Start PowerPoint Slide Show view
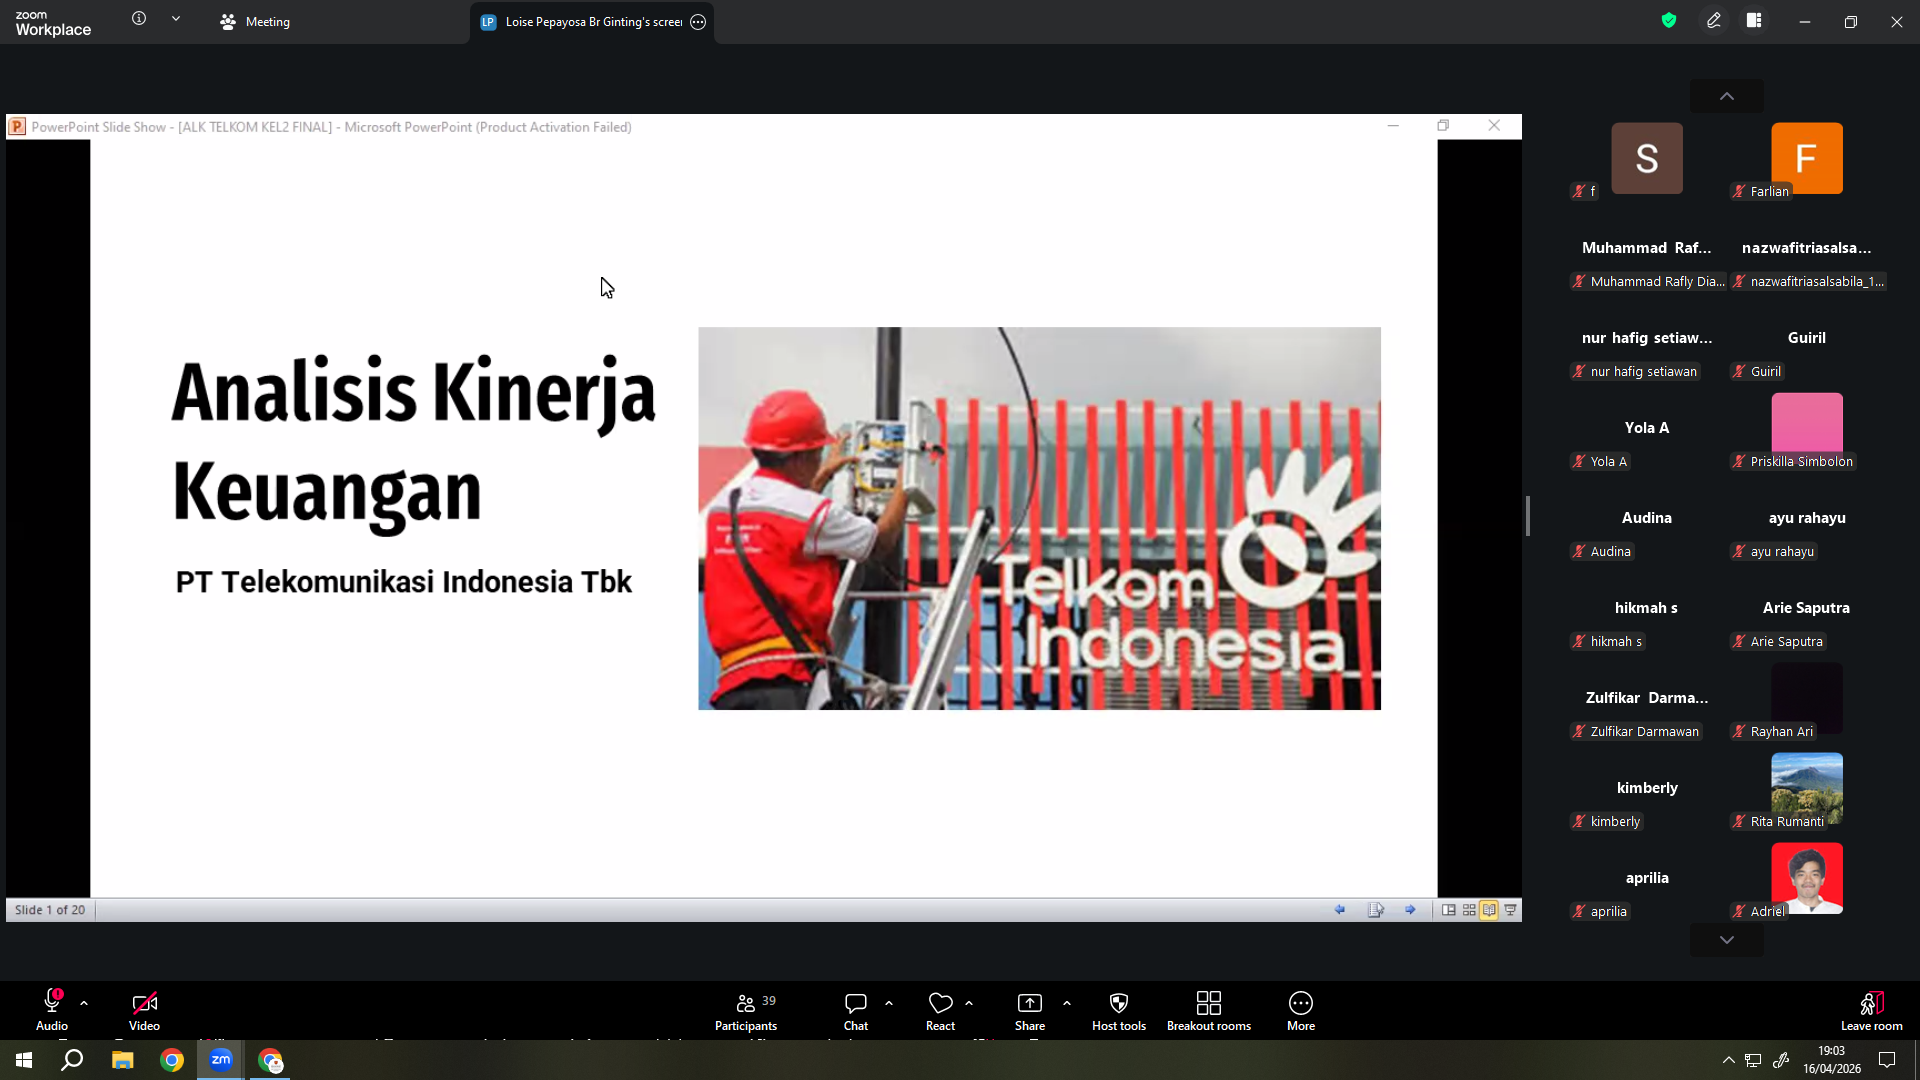Image resolution: width=1920 pixels, height=1080 pixels. tap(1510, 910)
